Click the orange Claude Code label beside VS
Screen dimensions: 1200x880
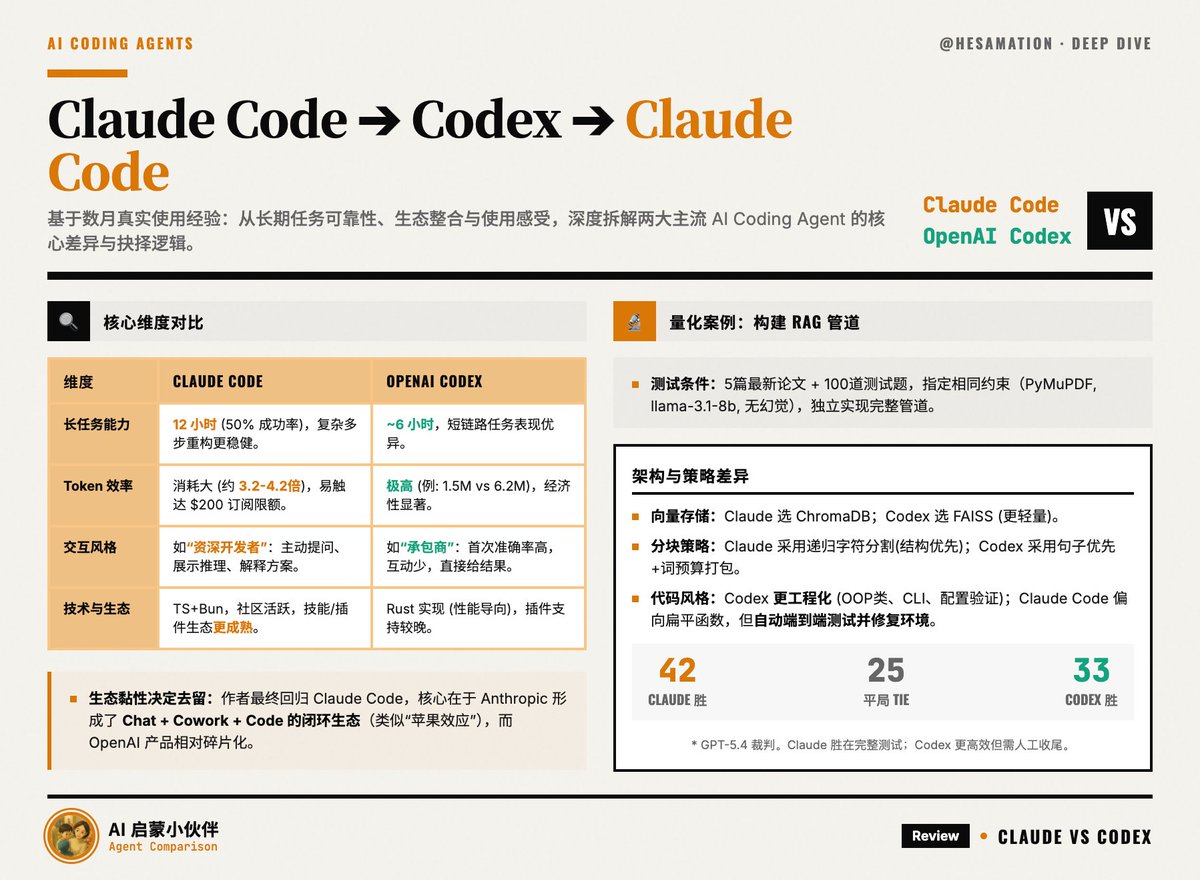990,205
